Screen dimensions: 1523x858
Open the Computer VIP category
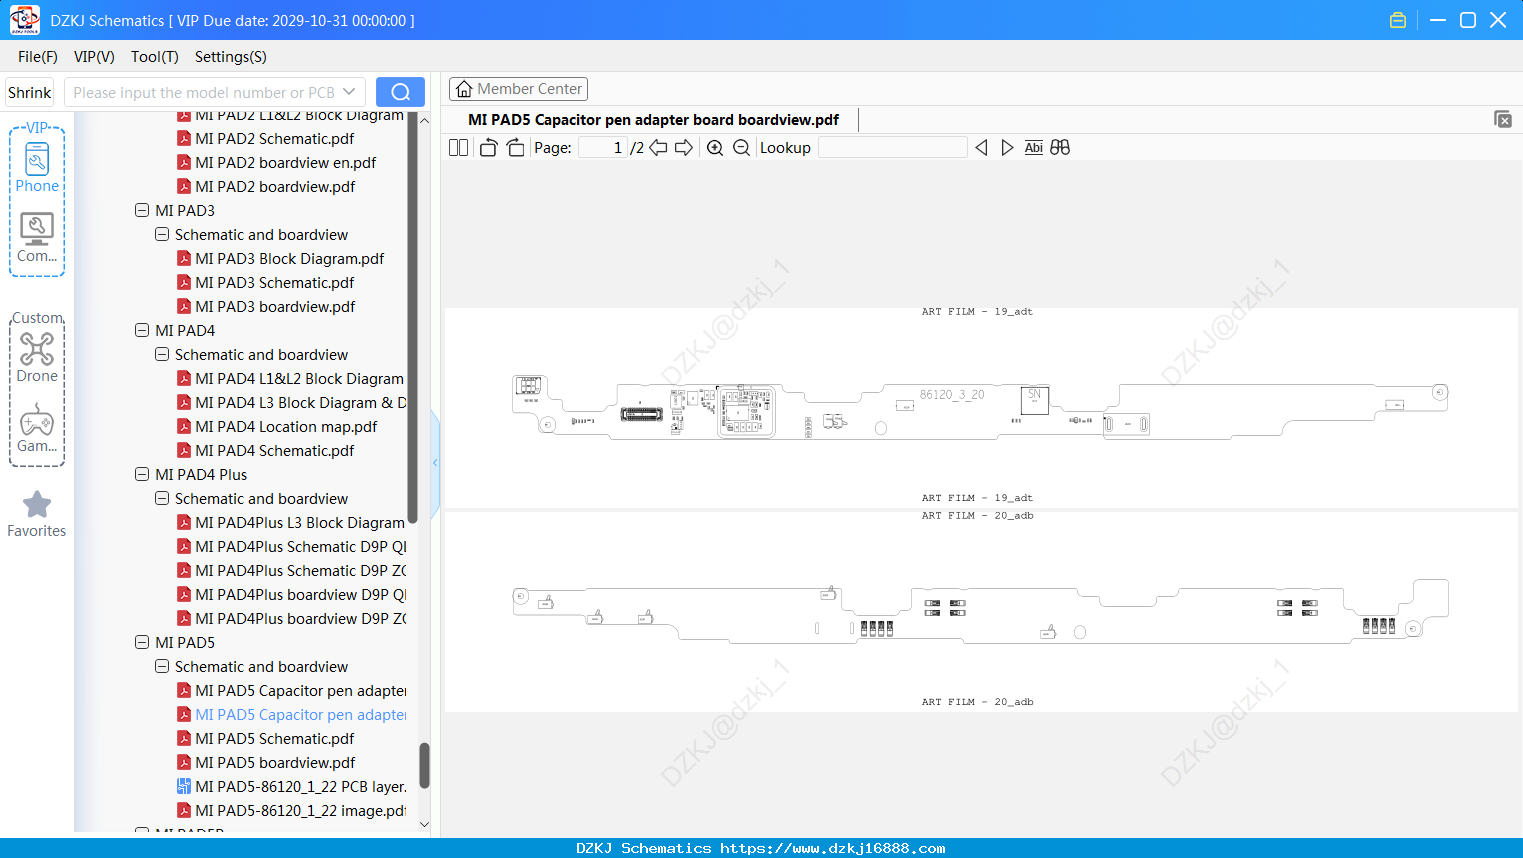[37, 238]
